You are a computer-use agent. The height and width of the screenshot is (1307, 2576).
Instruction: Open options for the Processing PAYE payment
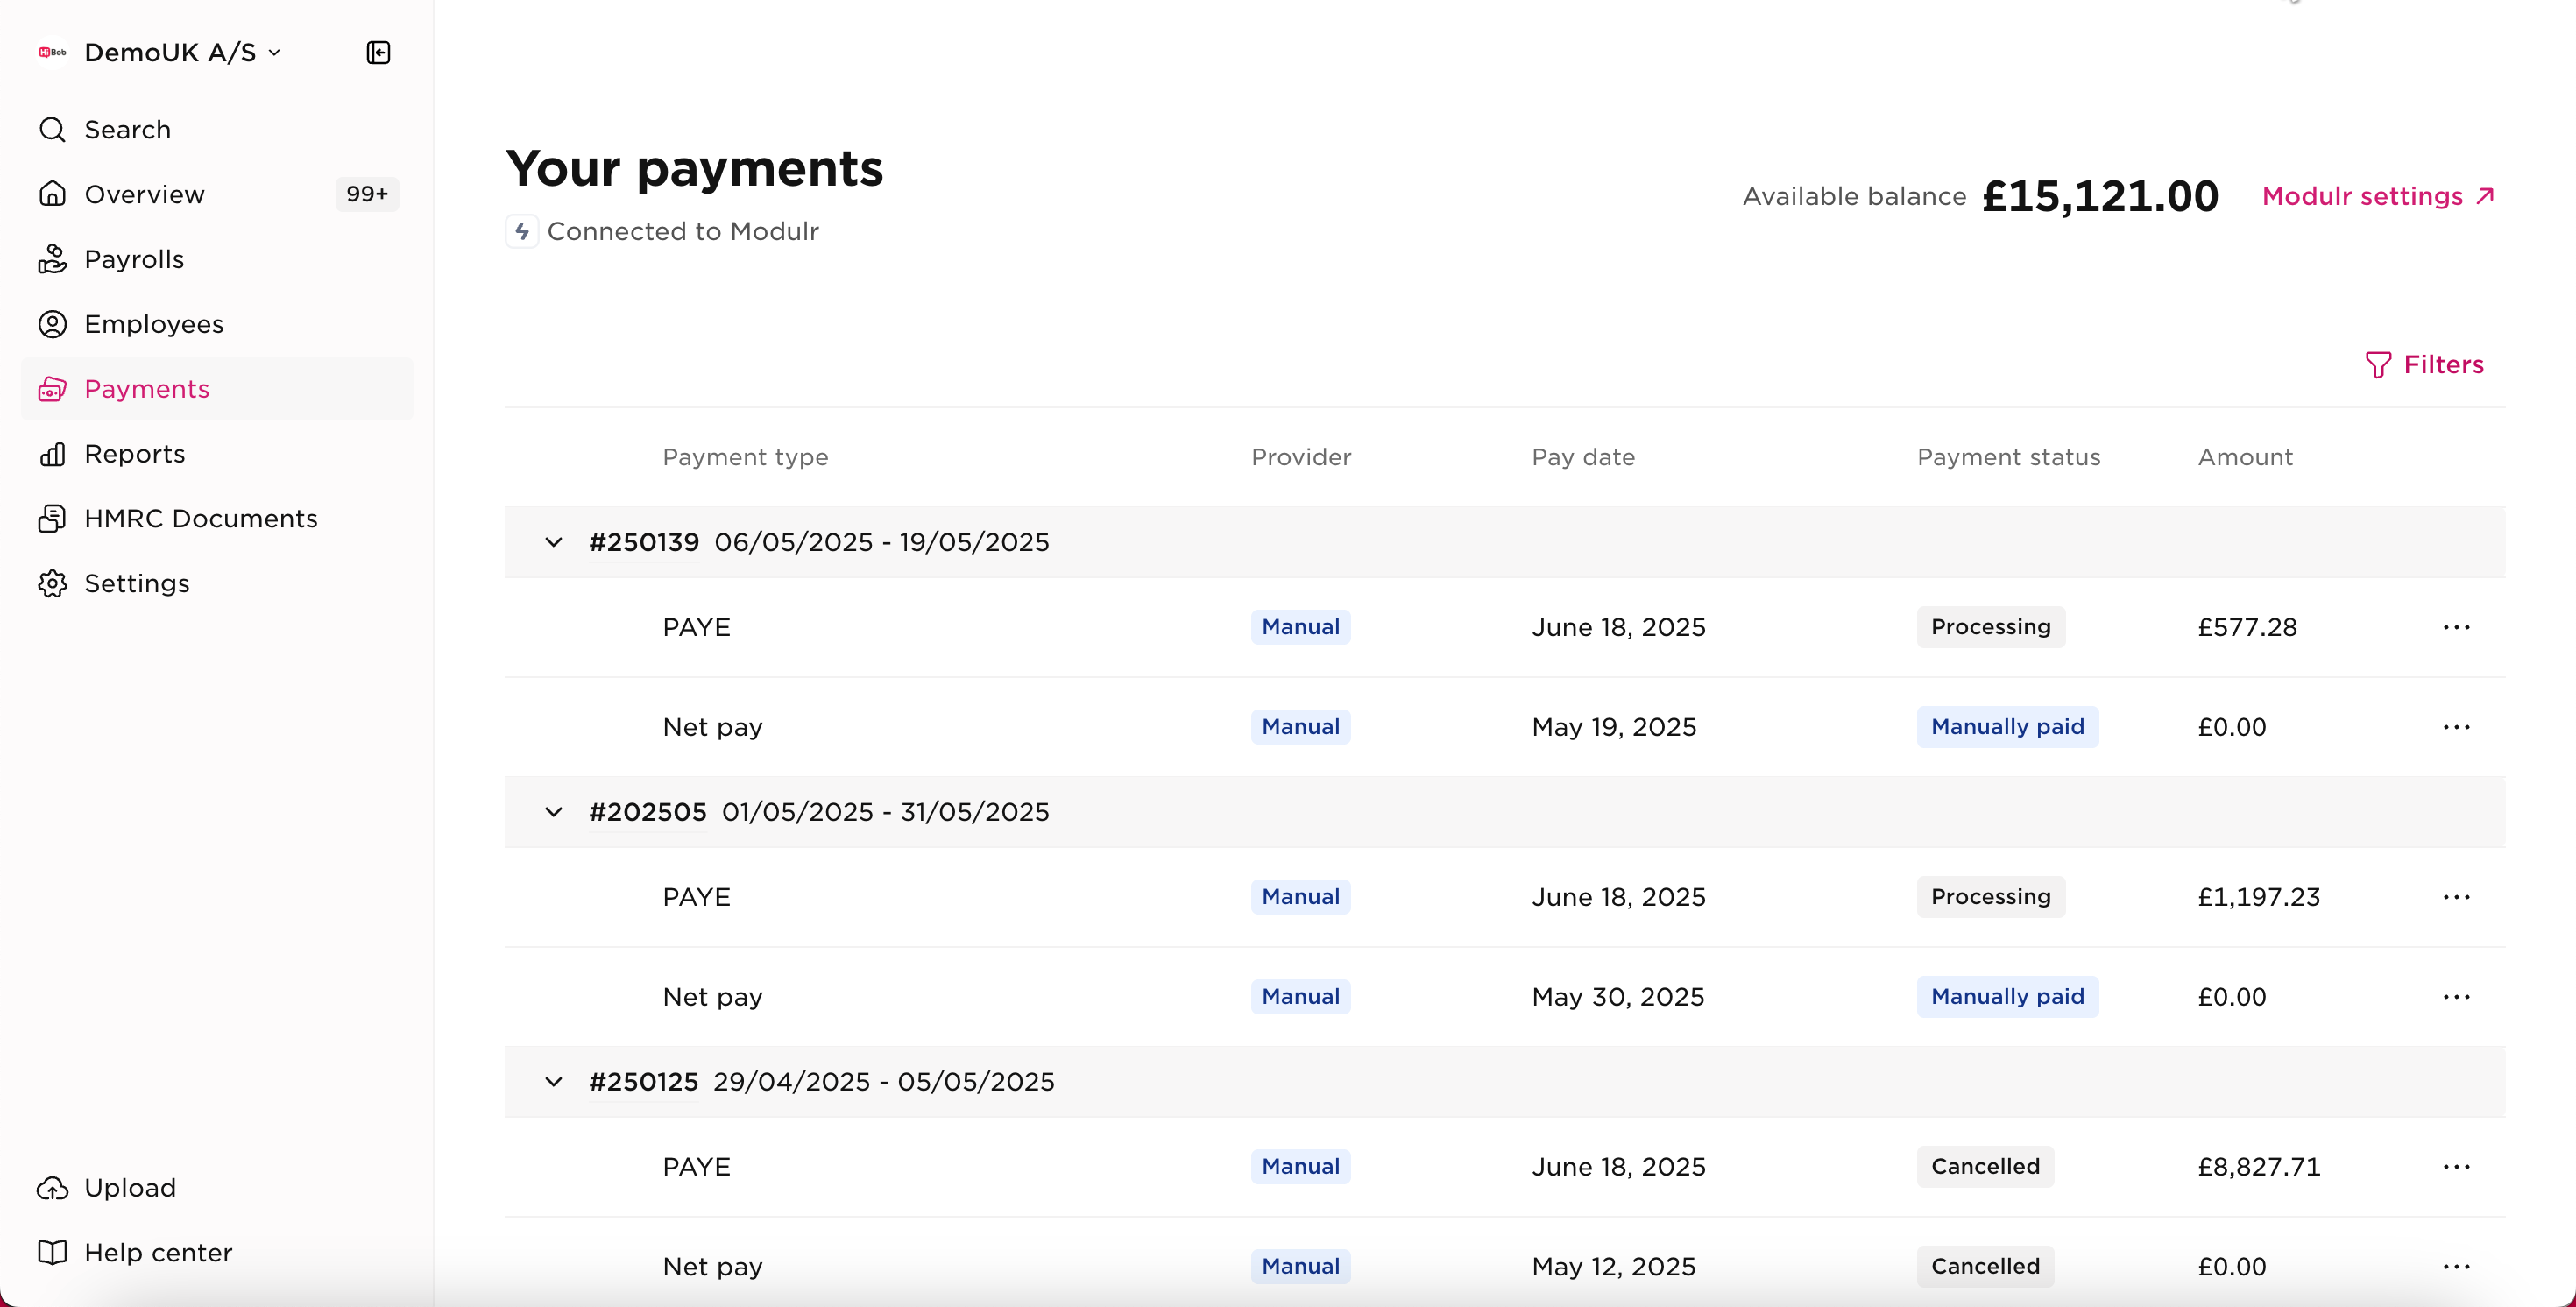click(2458, 627)
